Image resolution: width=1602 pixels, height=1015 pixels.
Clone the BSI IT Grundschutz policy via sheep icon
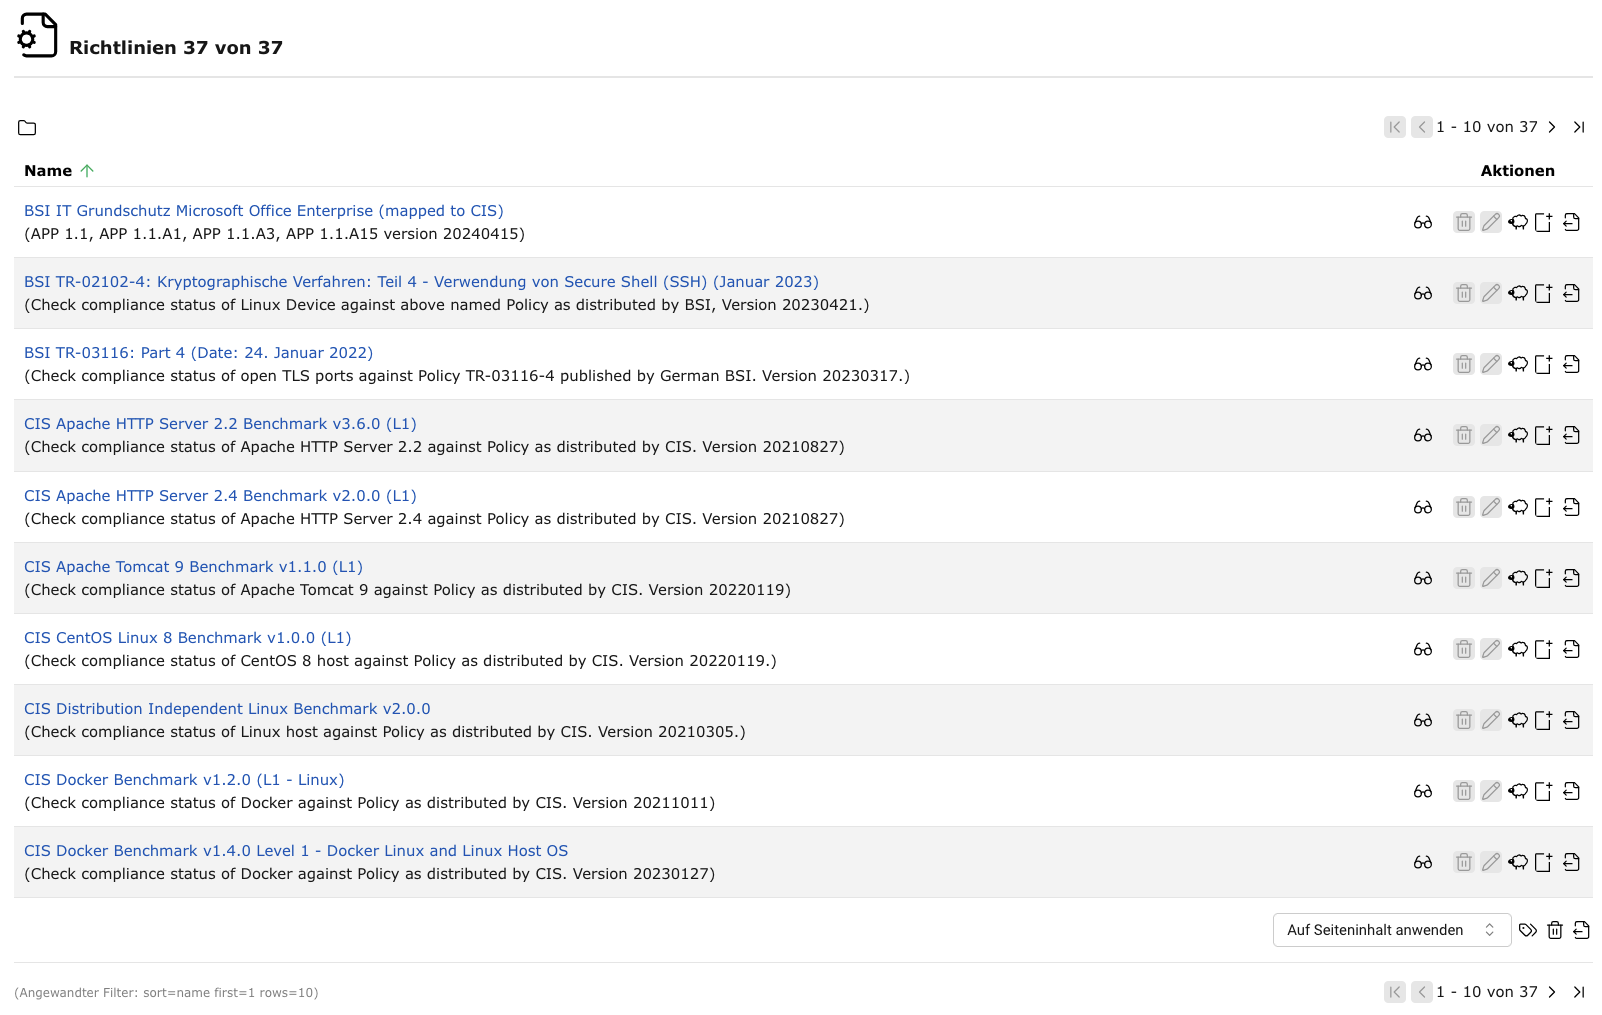coord(1518,222)
